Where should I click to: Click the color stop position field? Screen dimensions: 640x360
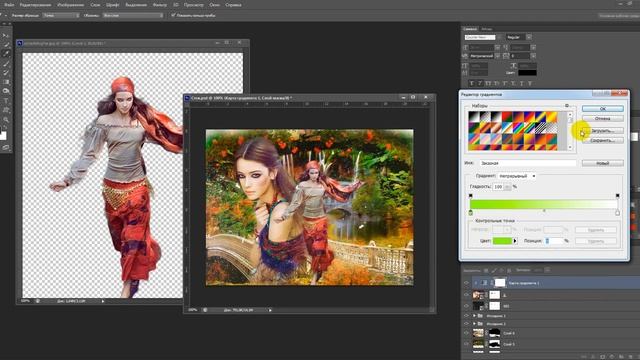[554, 241]
